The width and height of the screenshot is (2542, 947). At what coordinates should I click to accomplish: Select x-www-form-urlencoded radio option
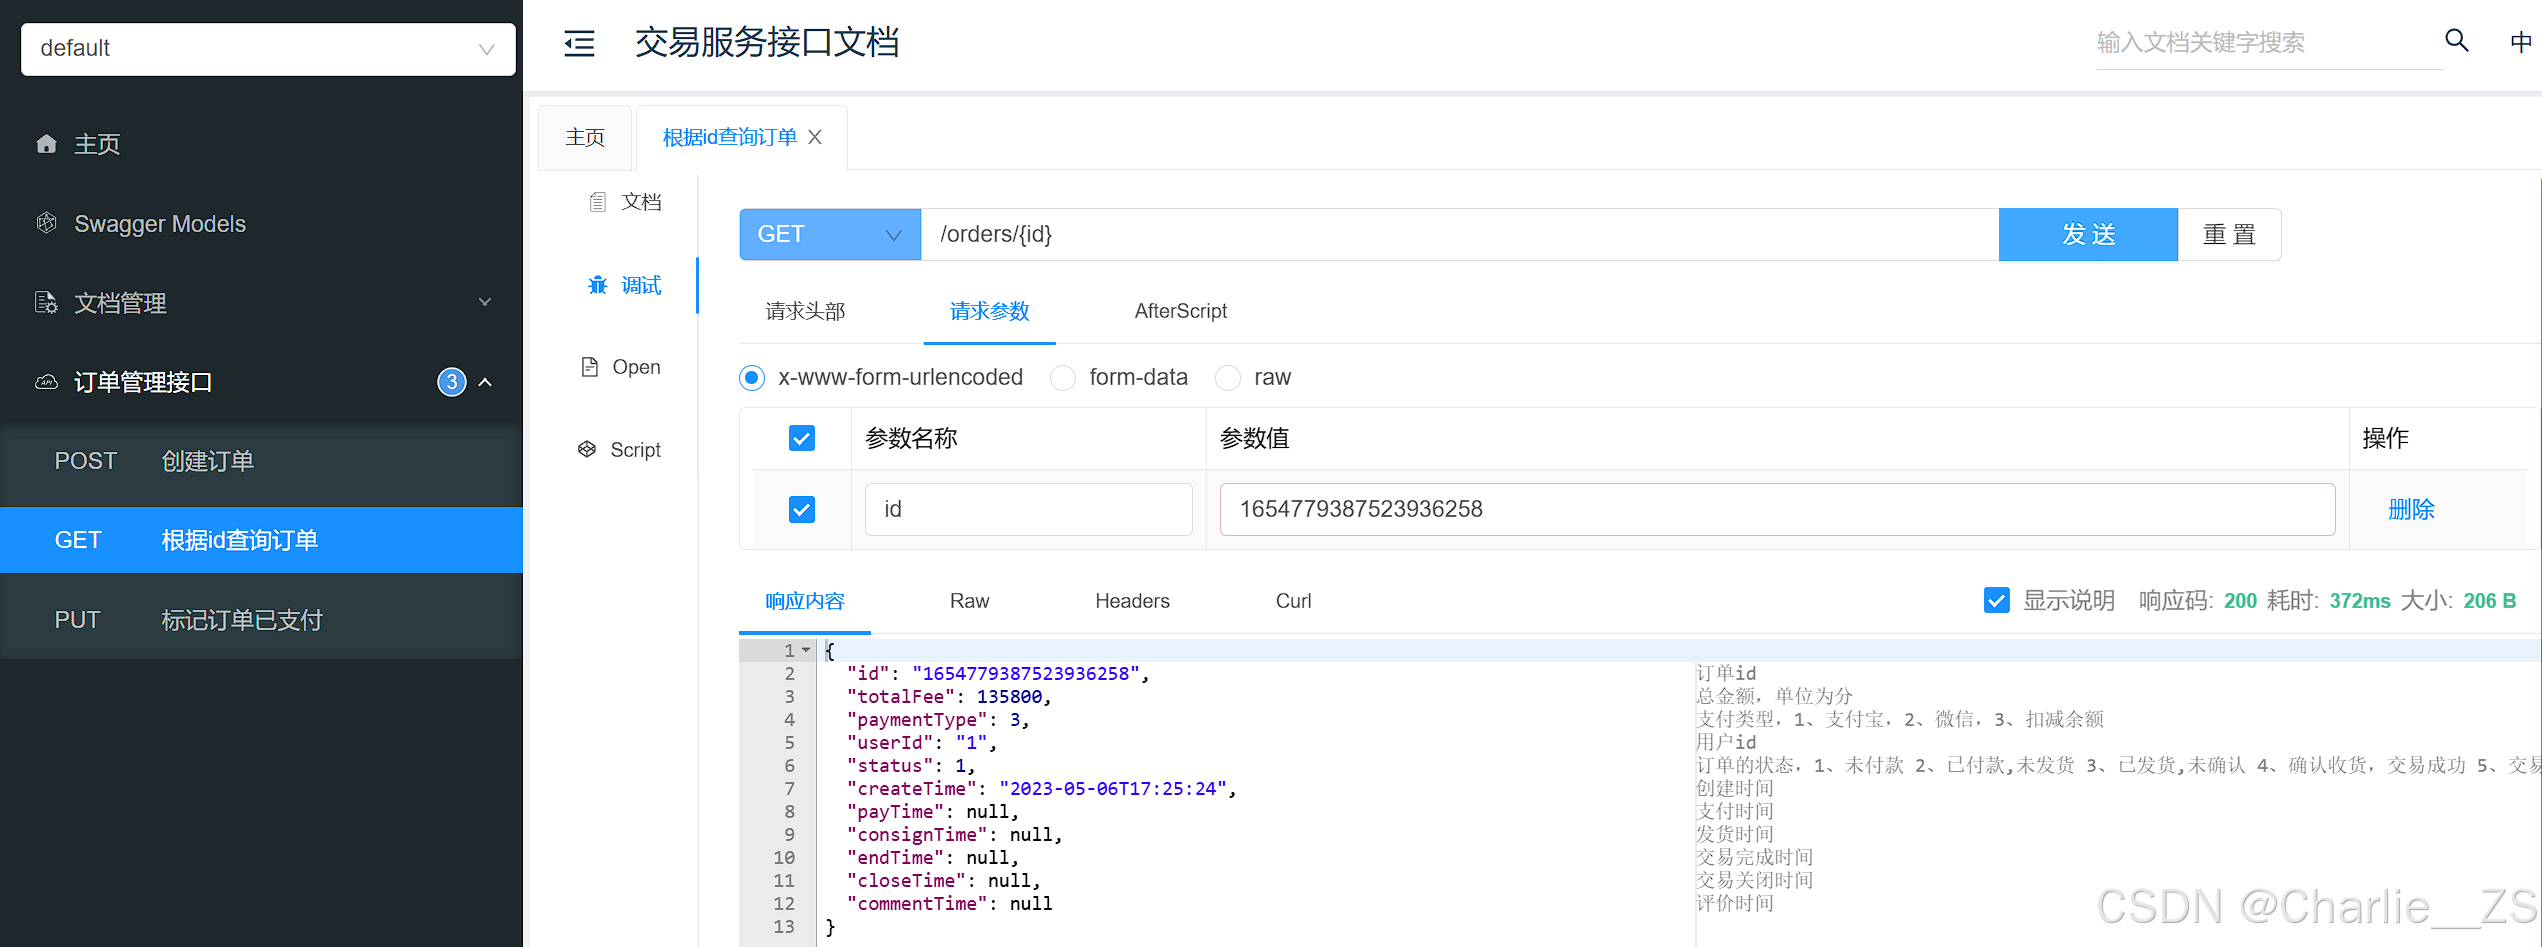click(752, 377)
